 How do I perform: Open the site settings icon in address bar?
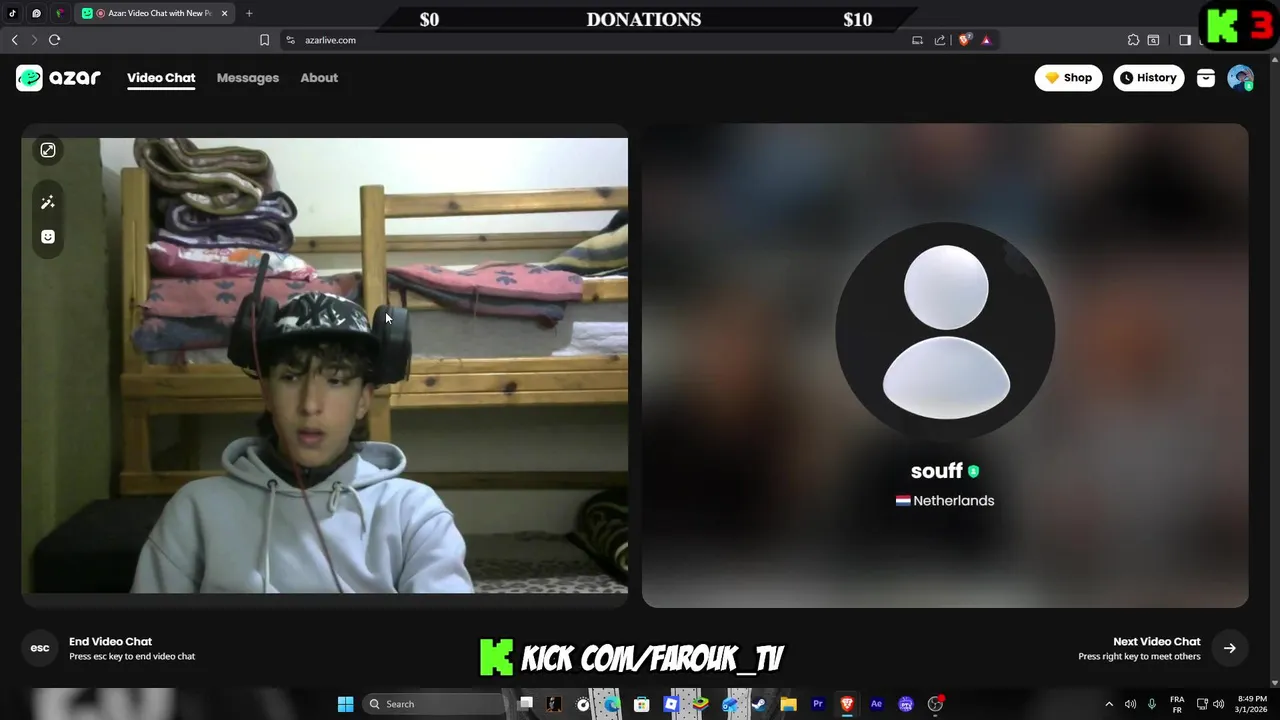pyautogui.click(x=290, y=40)
